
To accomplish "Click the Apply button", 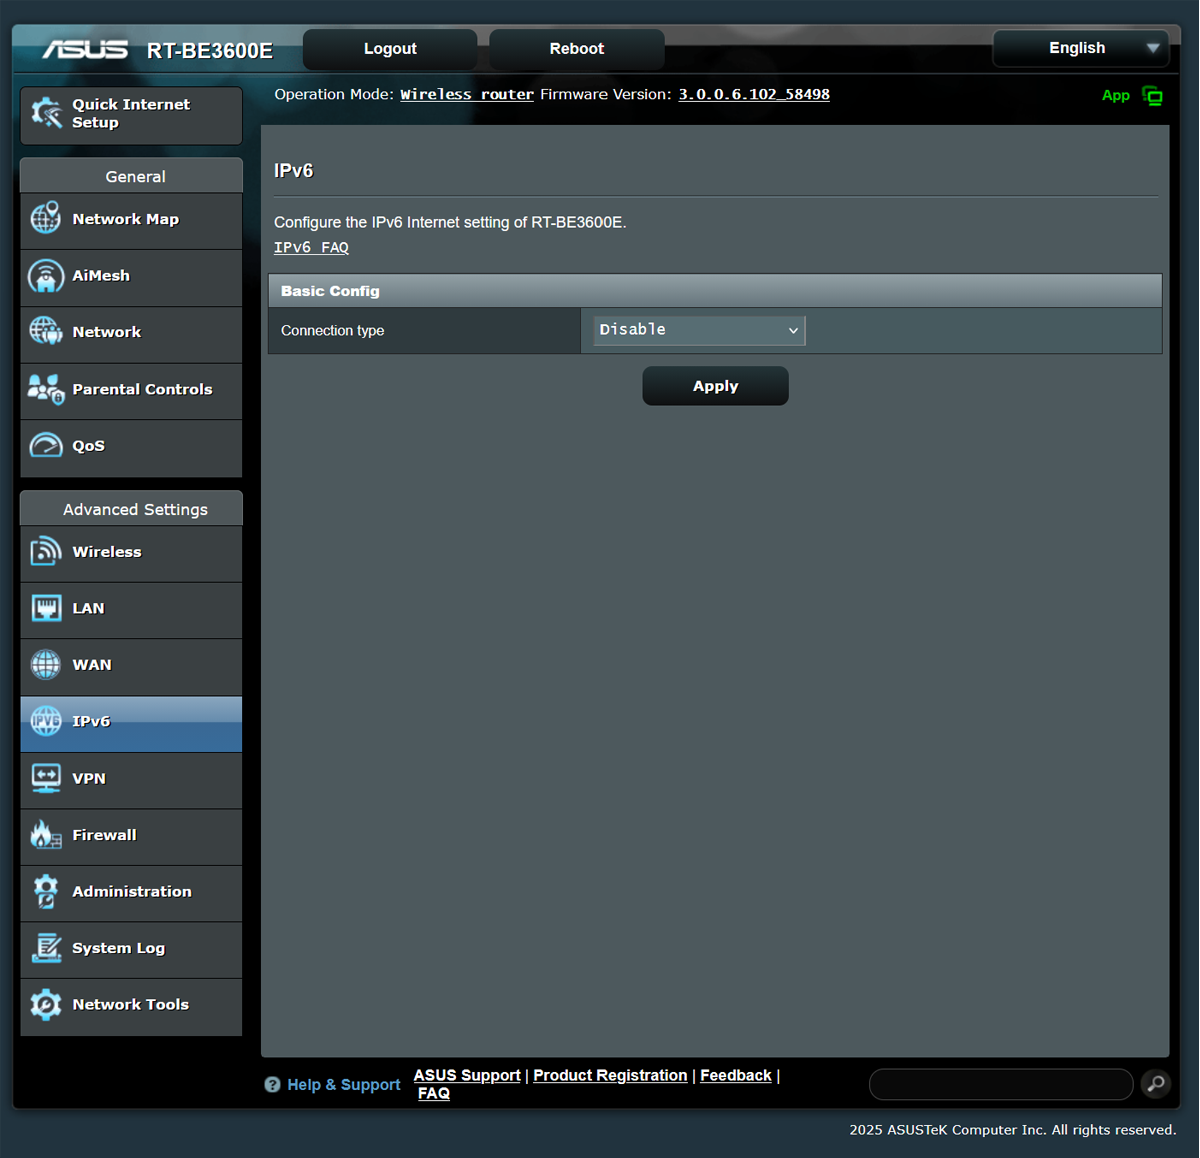I will tap(715, 386).
